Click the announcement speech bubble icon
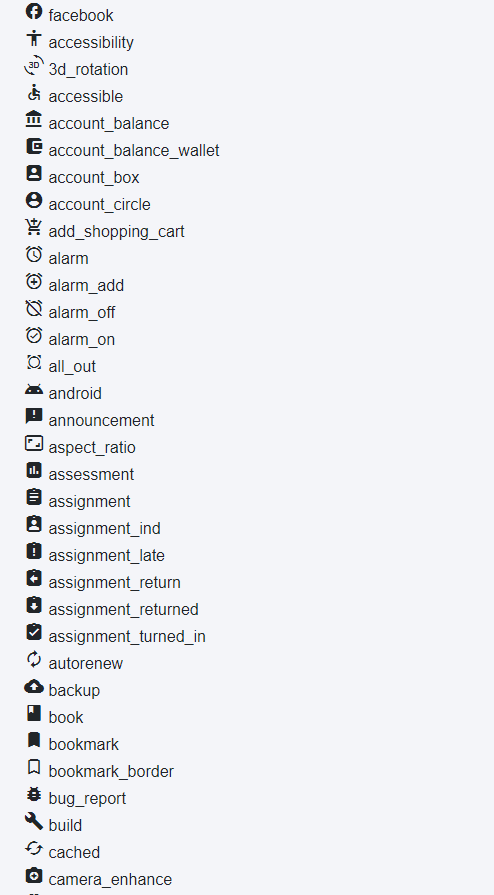Viewport: 494px width, 895px height. pos(34,416)
